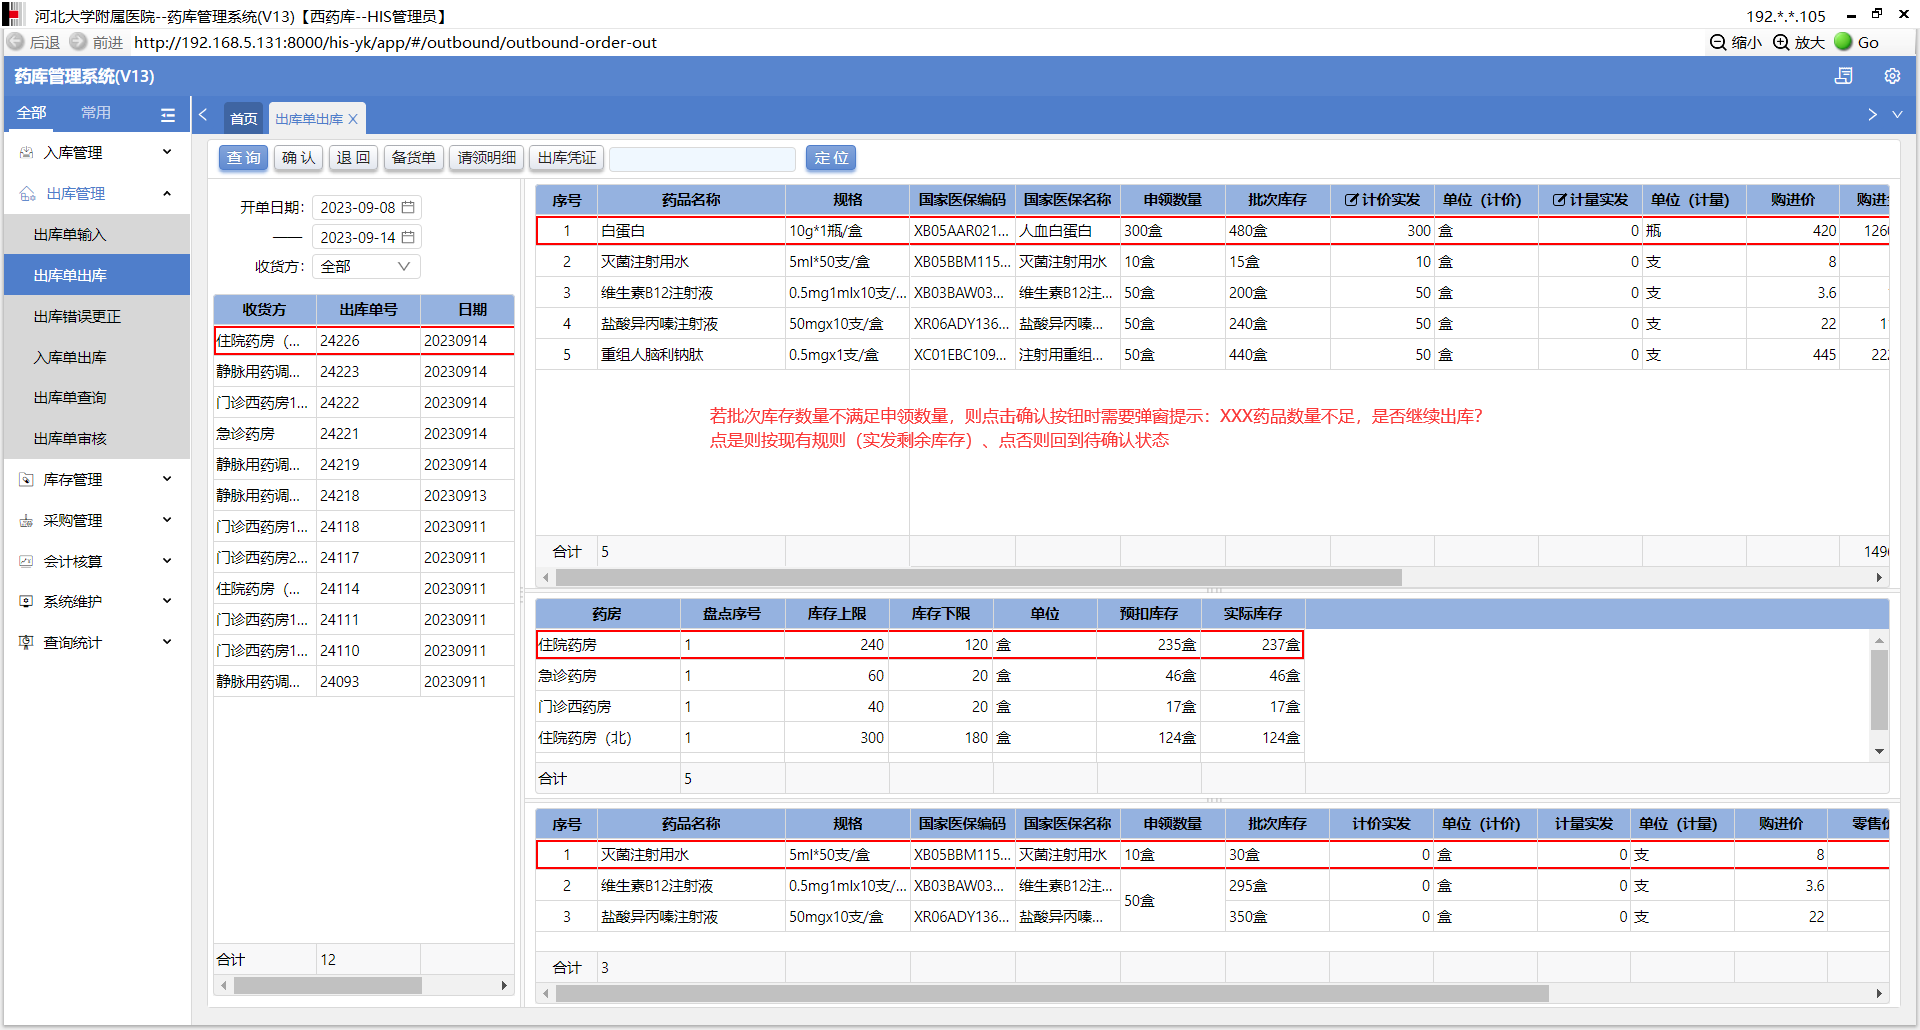Viewport: 1920px width, 1030px height.
Task: Click the document icon beside settings gear
Action: click(1844, 76)
